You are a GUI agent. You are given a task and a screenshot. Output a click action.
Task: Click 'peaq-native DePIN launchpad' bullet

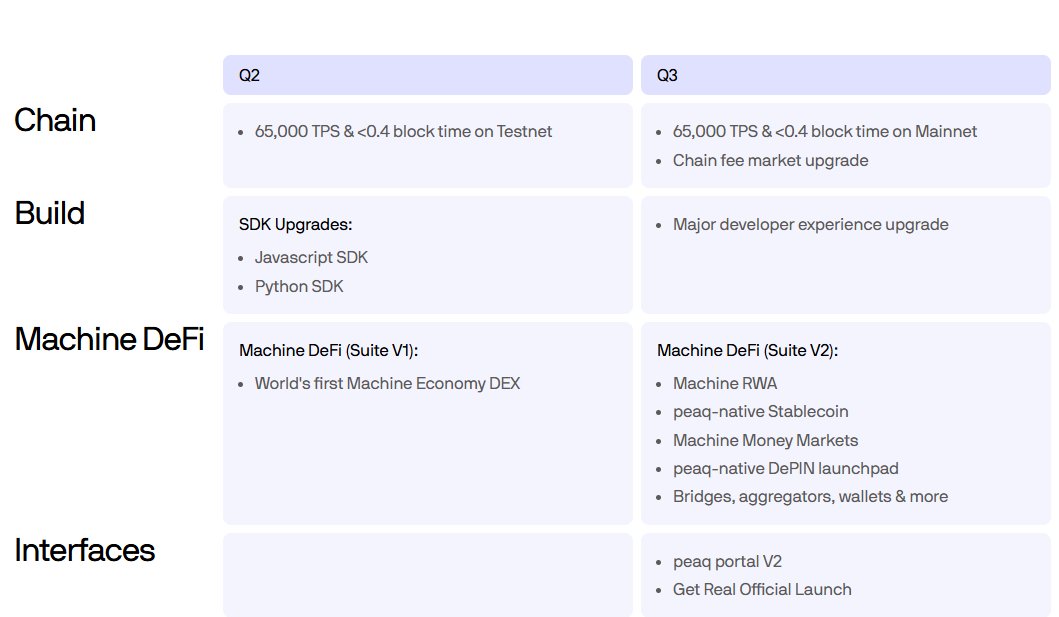click(785, 468)
